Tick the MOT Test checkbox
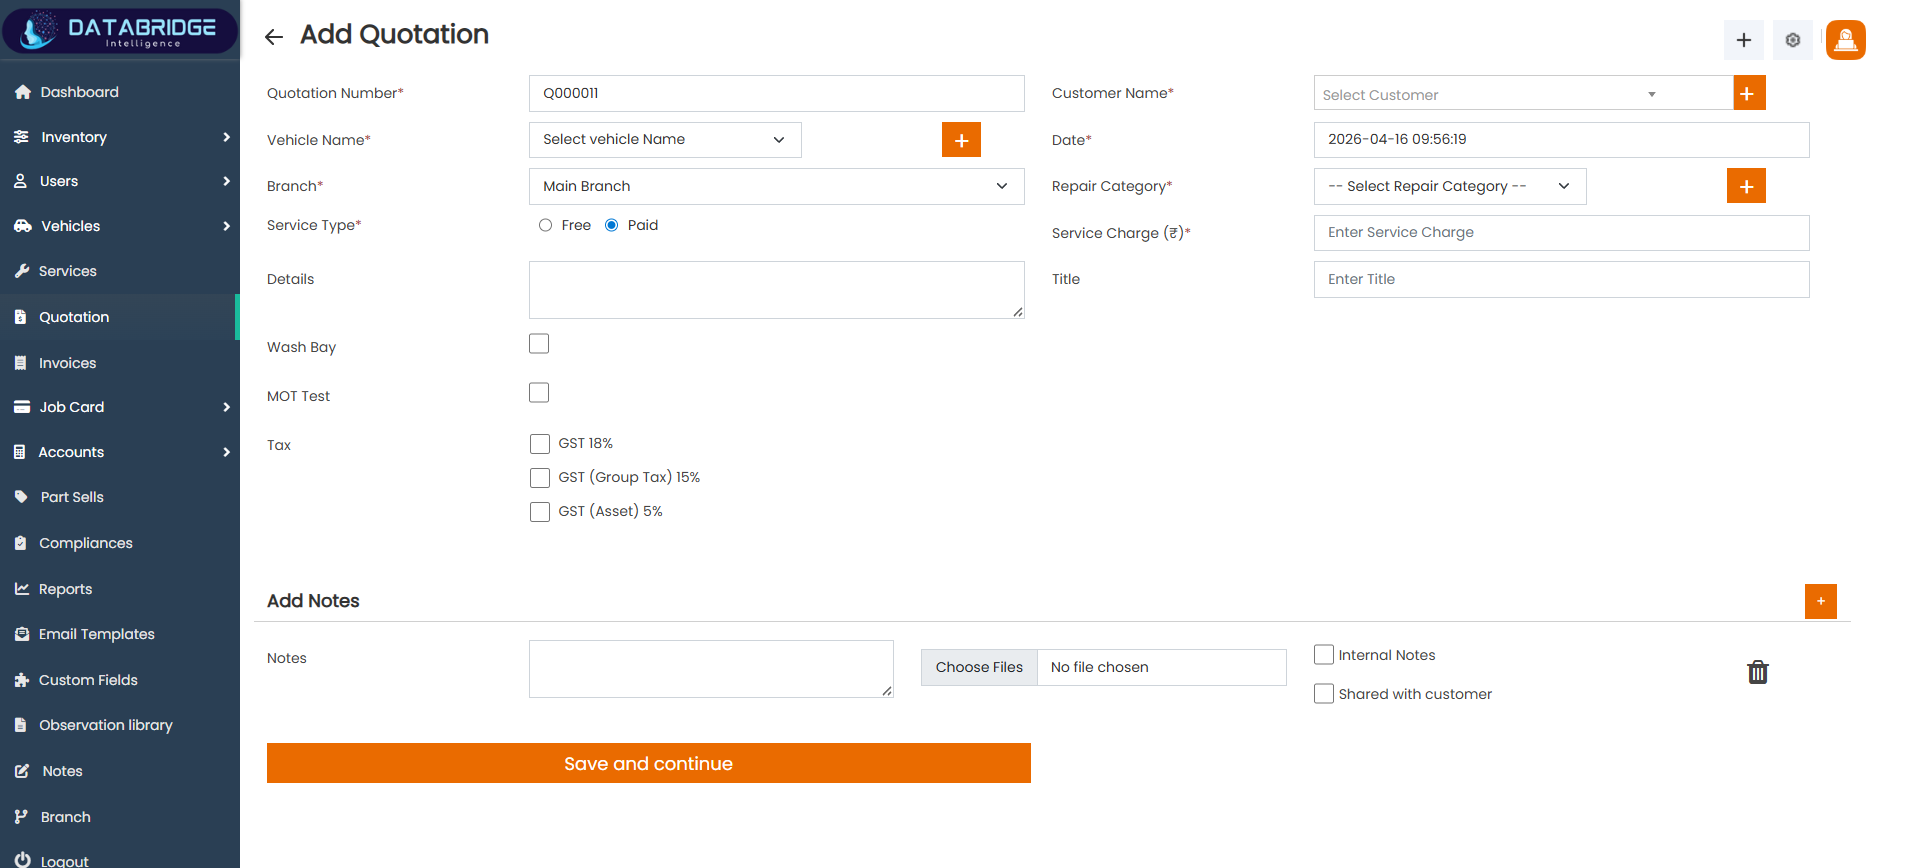This screenshot has height=868, width=1919. point(539,393)
